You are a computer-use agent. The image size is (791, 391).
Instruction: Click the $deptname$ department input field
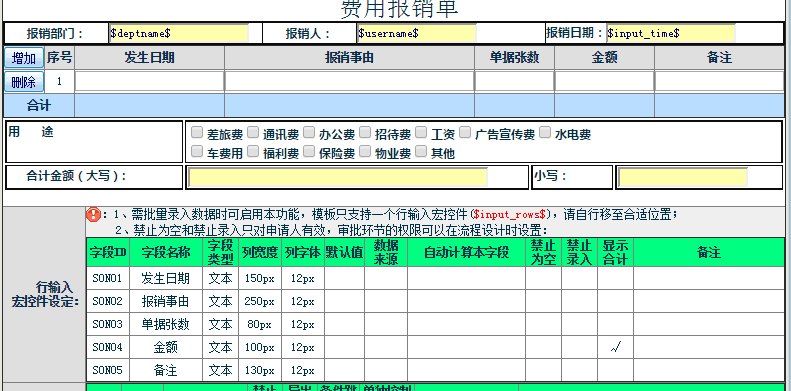pyautogui.click(x=179, y=33)
